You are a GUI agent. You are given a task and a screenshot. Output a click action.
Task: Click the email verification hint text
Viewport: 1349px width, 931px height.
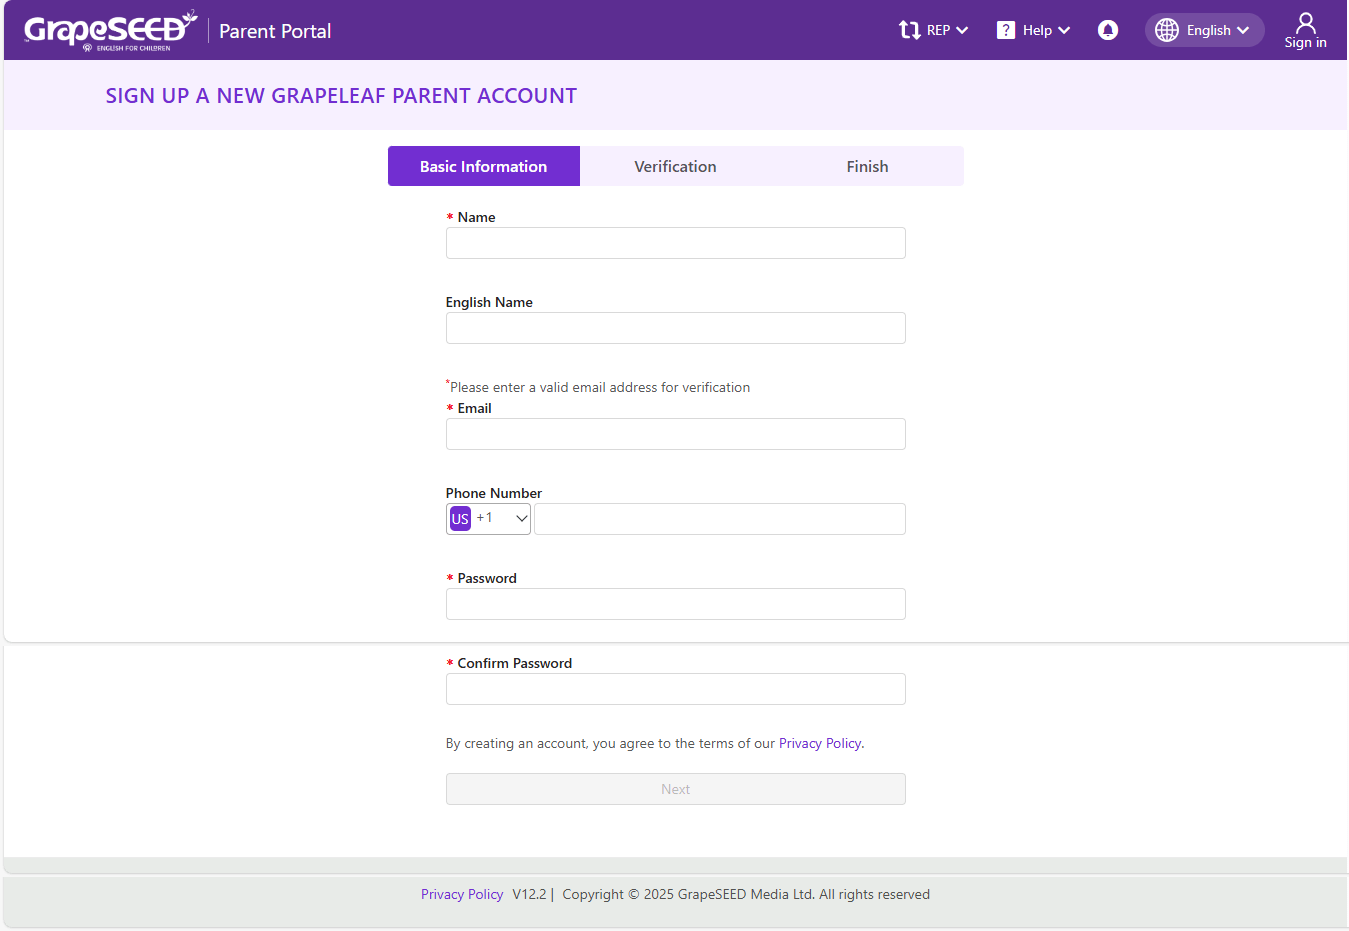(x=598, y=387)
